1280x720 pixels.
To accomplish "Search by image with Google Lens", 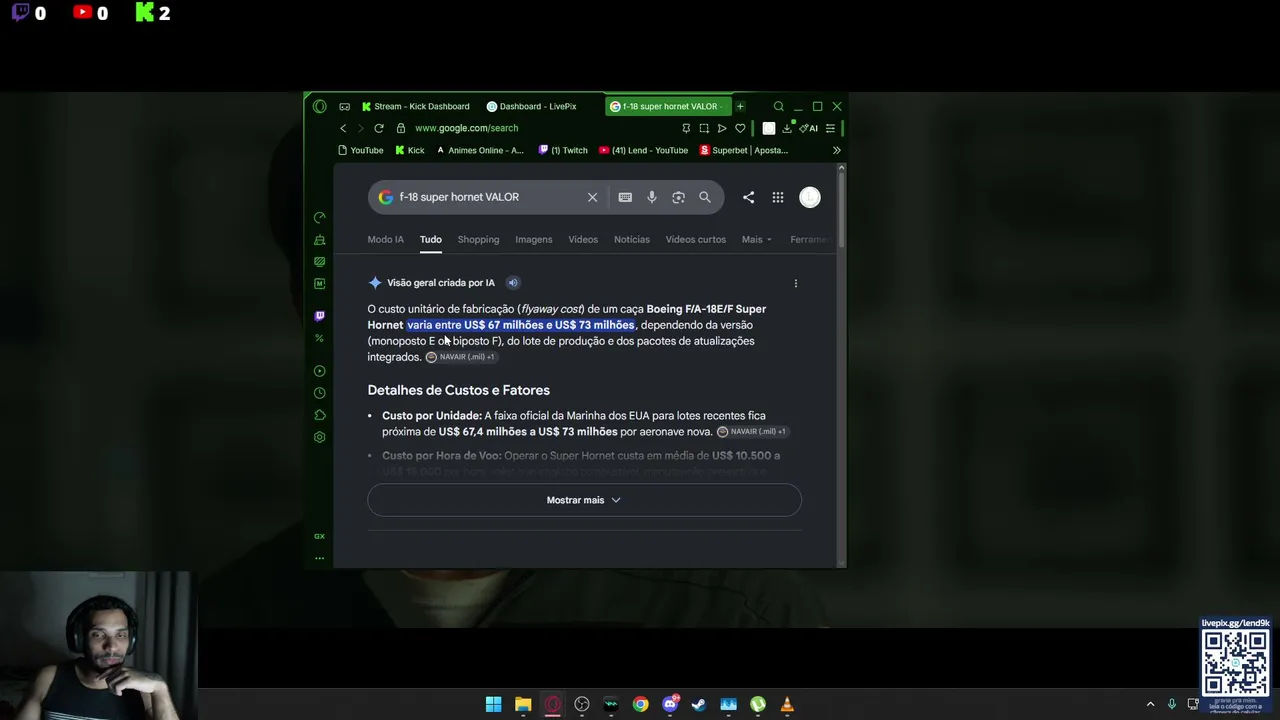I will pyautogui.click(x=678, y=197).
